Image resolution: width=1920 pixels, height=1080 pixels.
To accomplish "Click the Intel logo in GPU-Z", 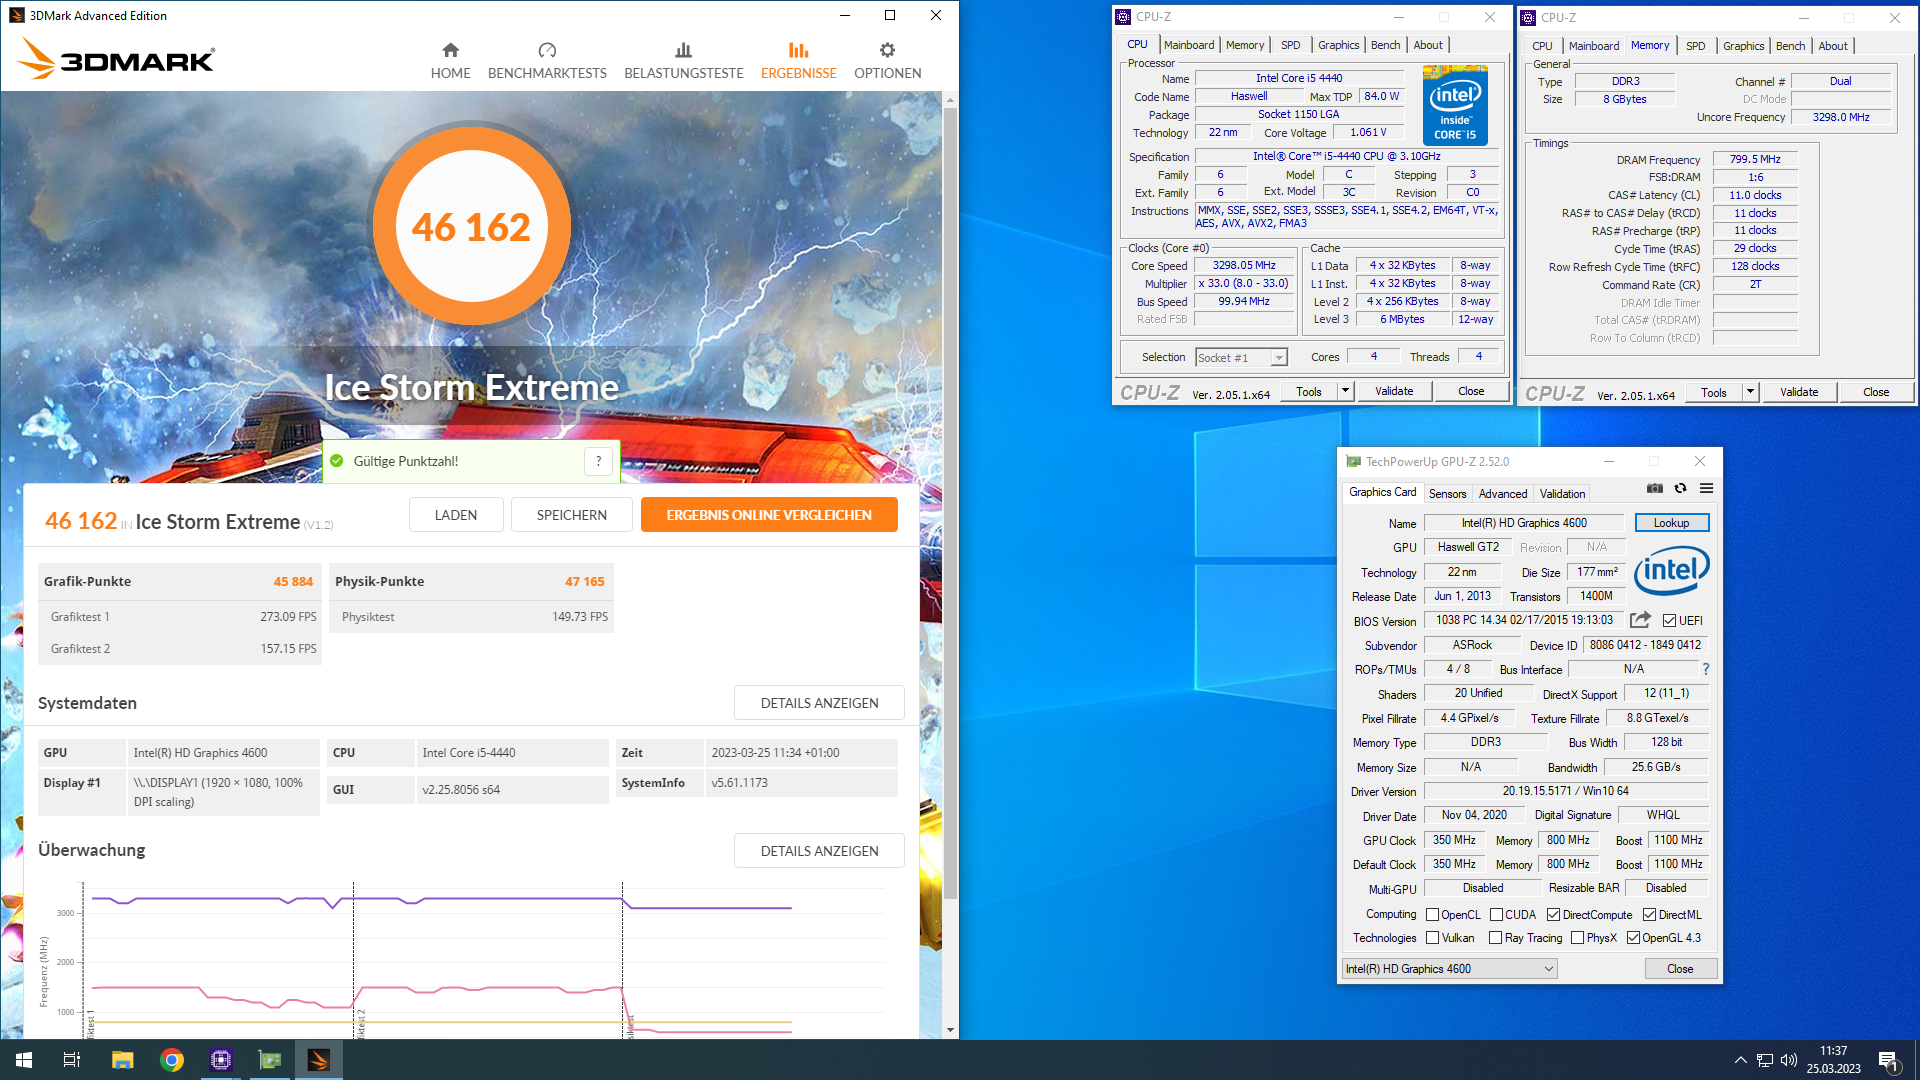I will coord(1671,570).
